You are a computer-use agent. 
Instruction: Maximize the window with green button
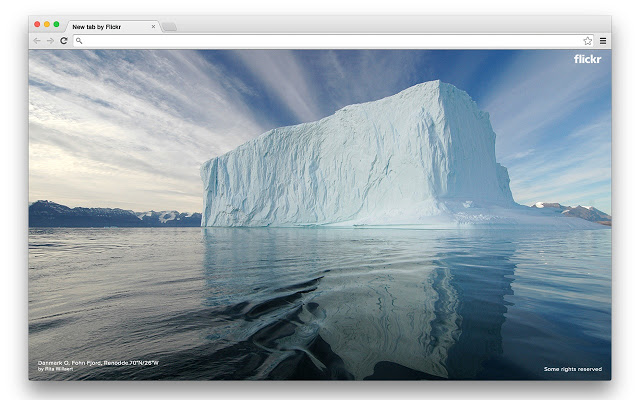coord(56,24)
